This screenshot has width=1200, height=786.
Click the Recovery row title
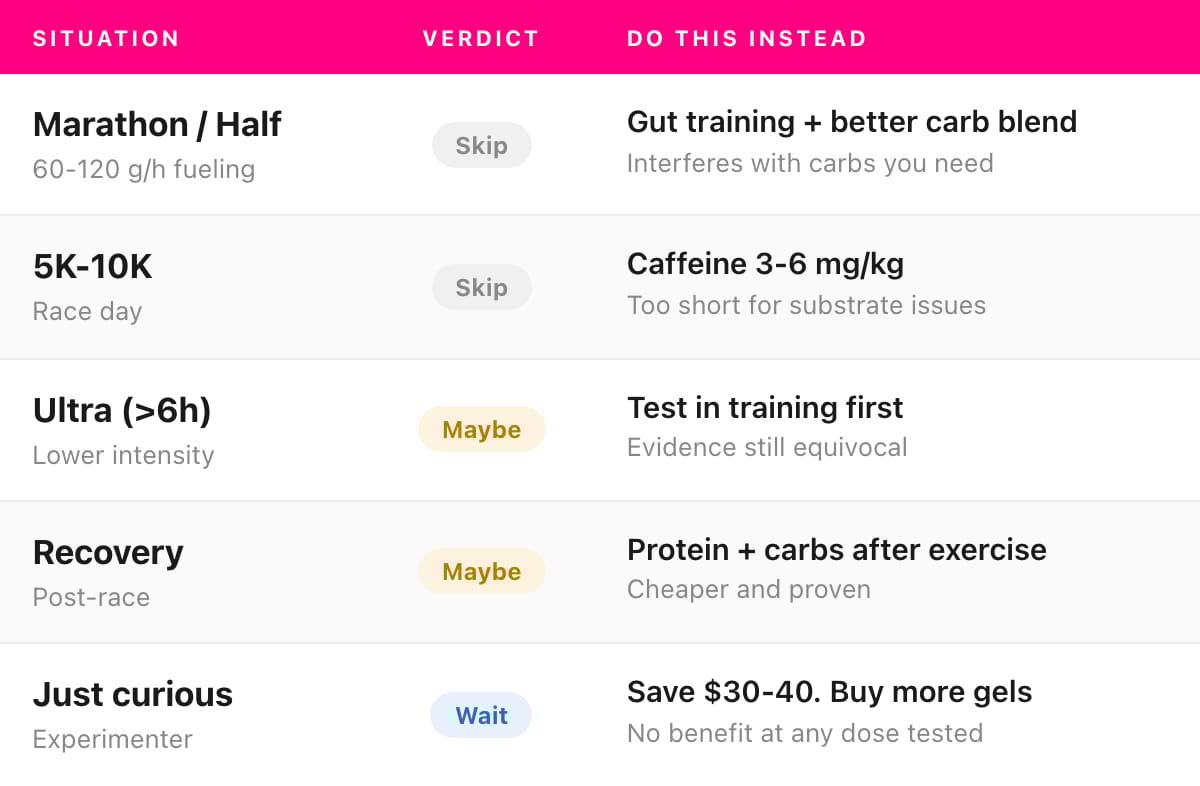[108, 553]
